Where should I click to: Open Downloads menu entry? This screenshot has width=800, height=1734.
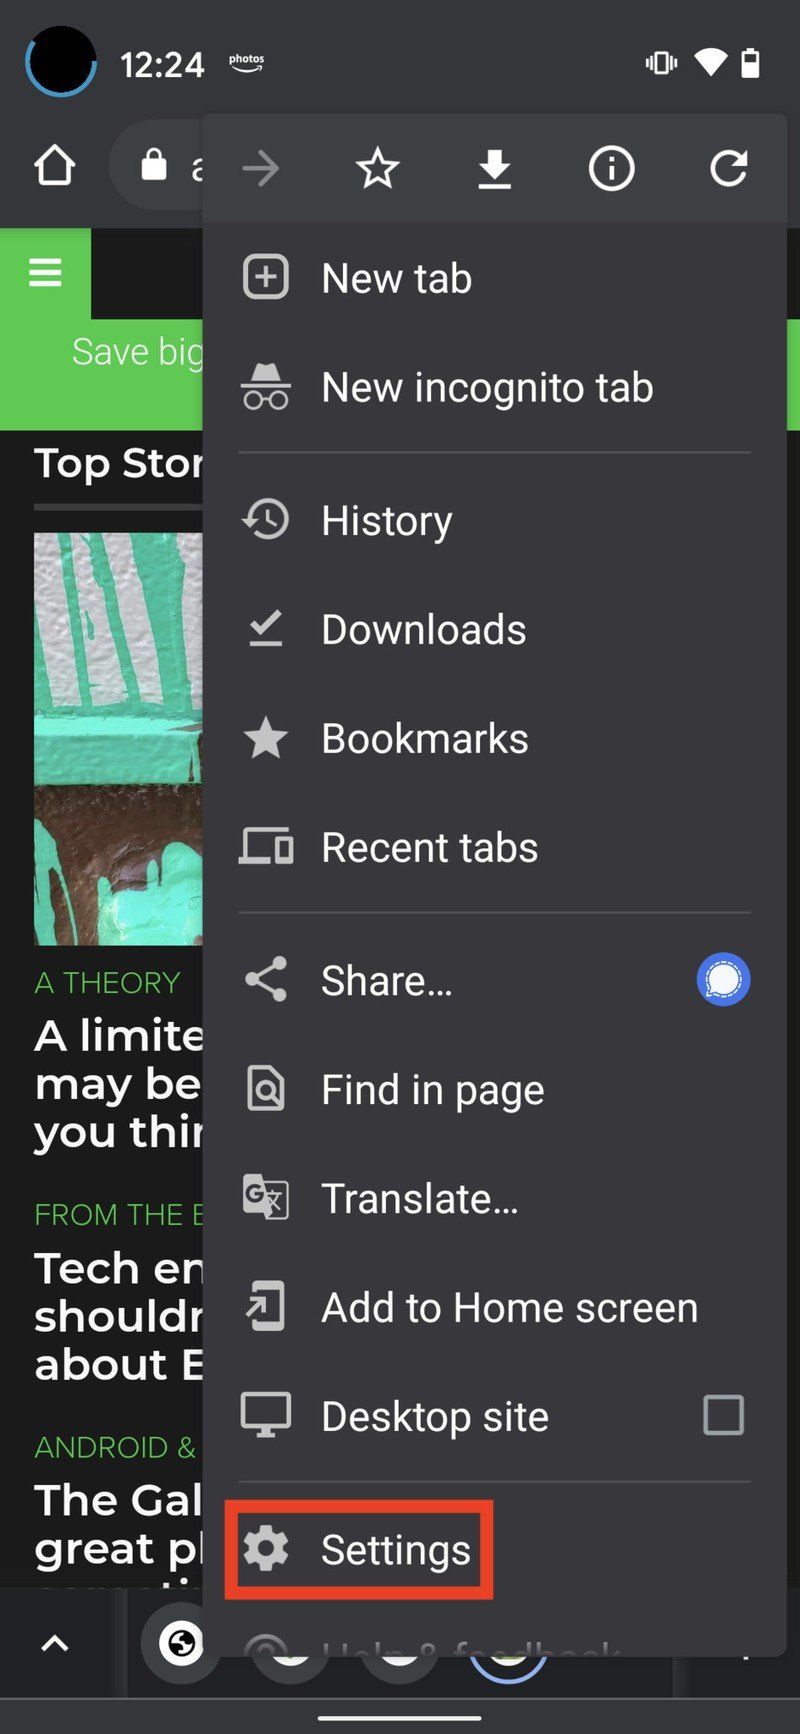point(423,629)
